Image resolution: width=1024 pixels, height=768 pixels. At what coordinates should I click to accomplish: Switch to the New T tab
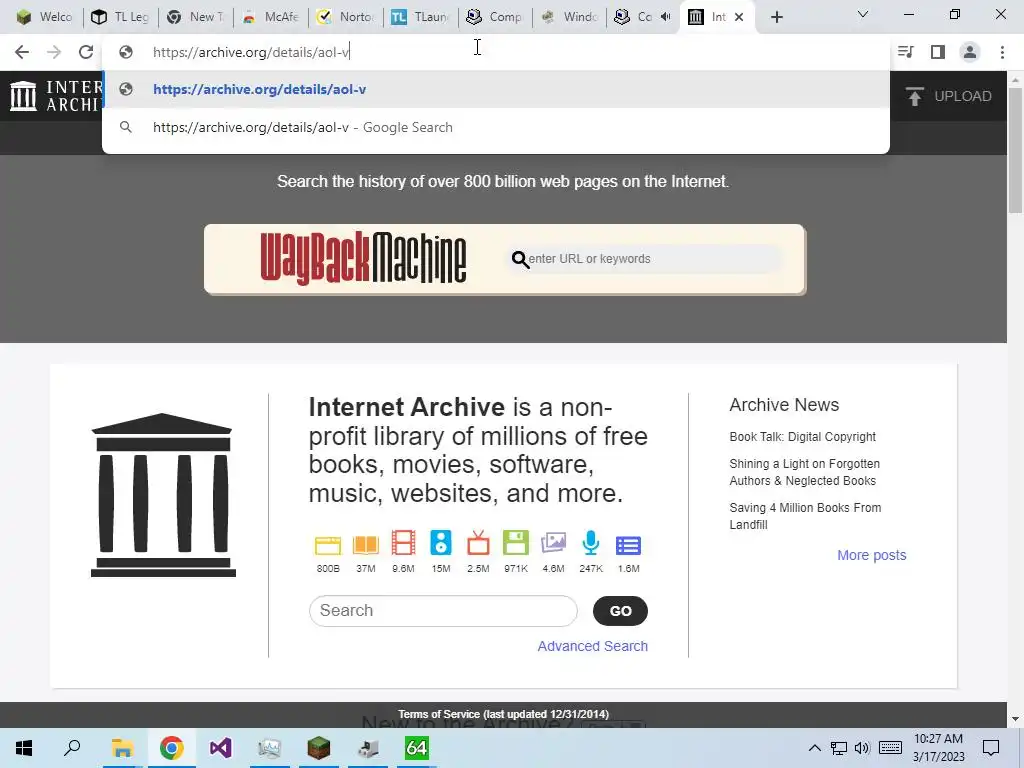coord(195,17)
